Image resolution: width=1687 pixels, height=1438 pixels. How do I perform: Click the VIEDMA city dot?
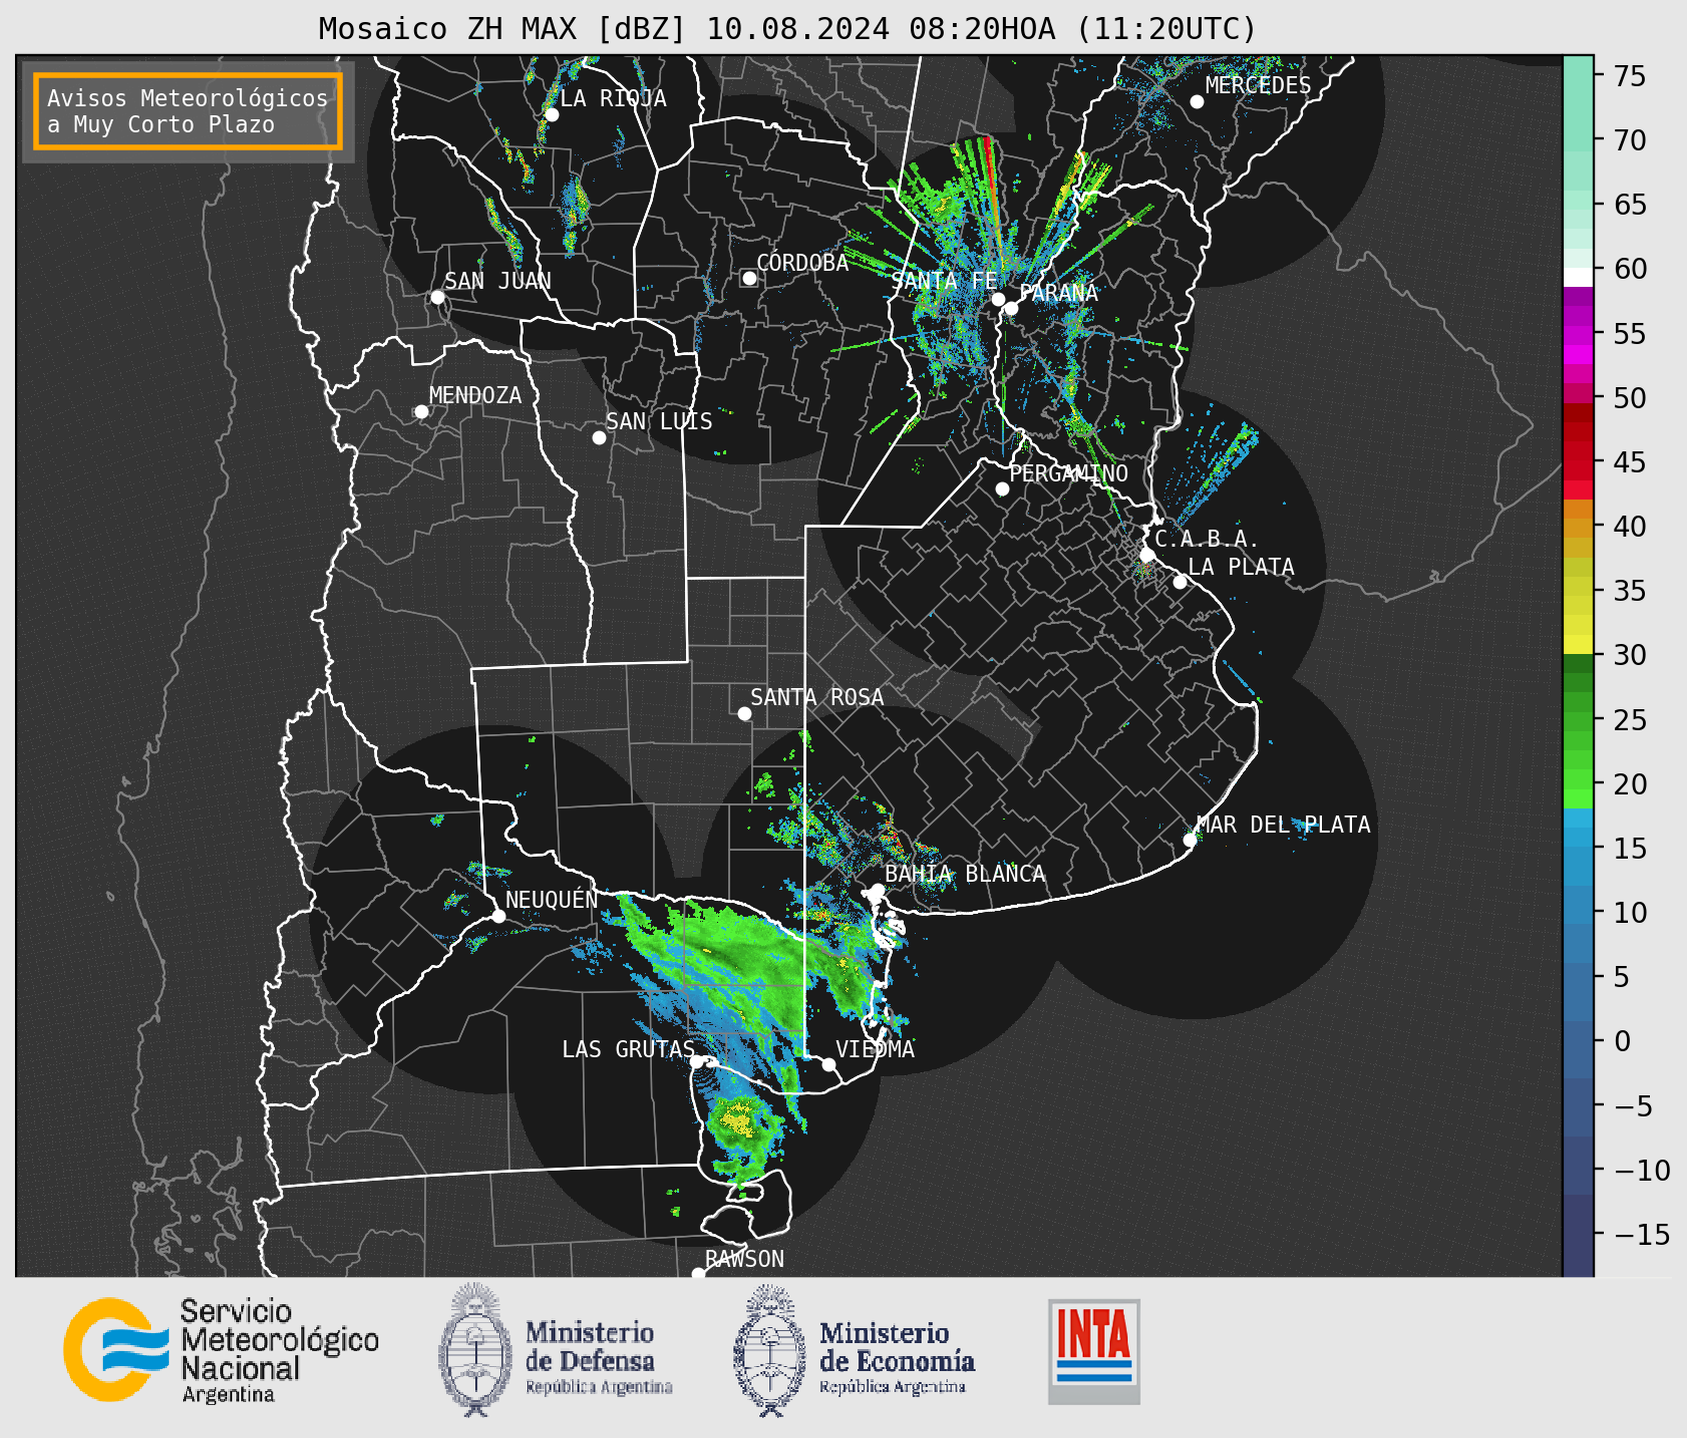pos(828,1064)
